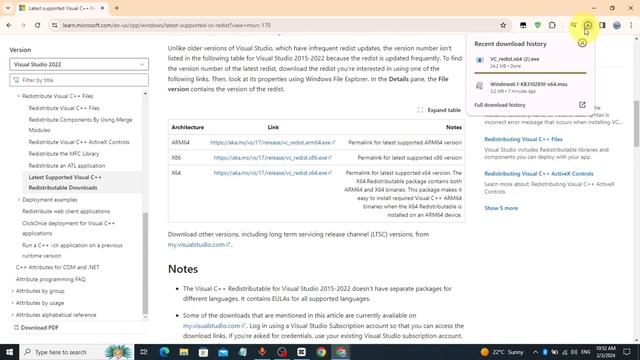Open Redistribute Components By Using Merge Modules
Image resolution: width=640 pixels, height=360 pixels.
80,125
